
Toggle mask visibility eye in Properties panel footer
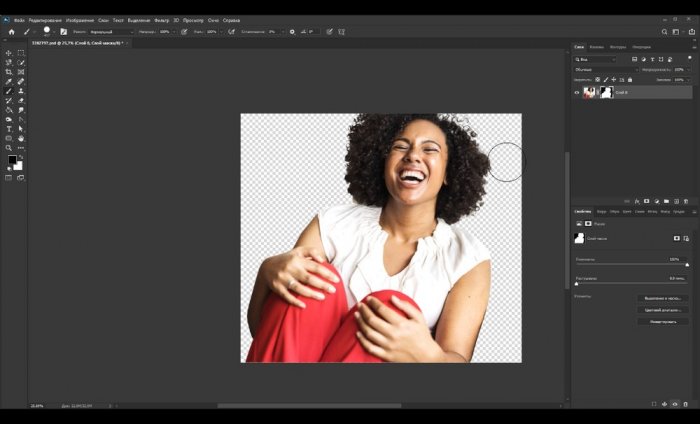676,404
